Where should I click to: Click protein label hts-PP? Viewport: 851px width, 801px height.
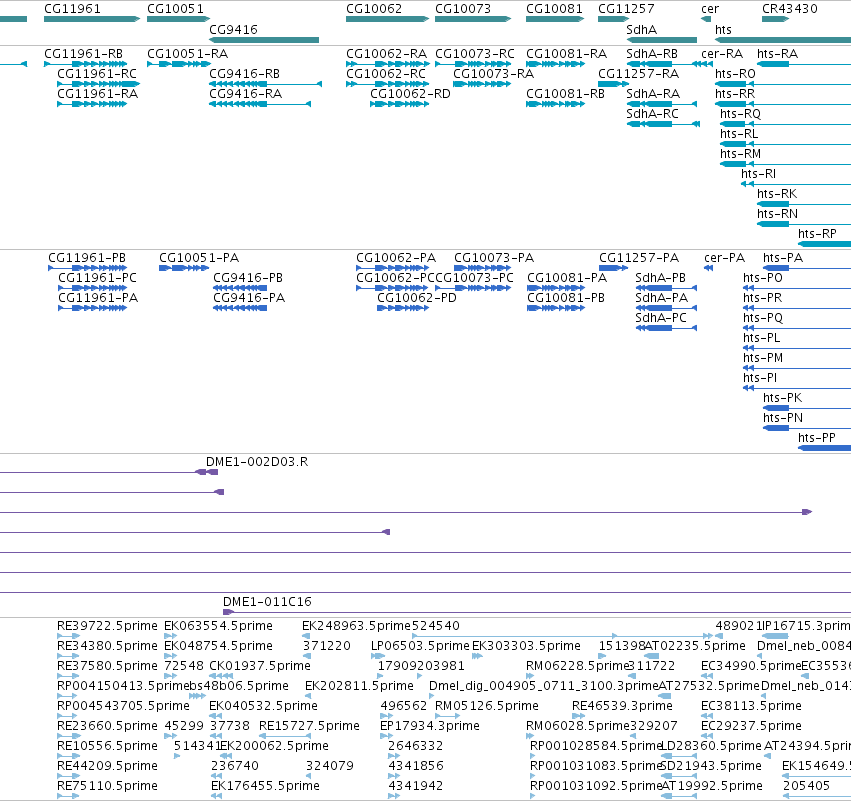817,438
